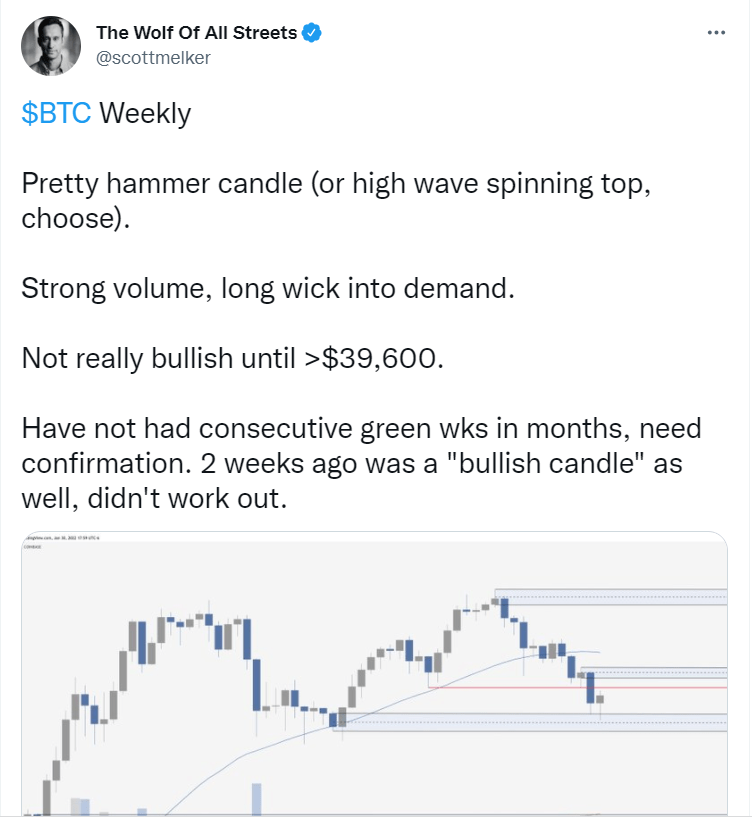The height and width of the screenshot is (826, 752).
Task: Click the Pretty hammer candle sentence
Action: (x=337, y=201)
